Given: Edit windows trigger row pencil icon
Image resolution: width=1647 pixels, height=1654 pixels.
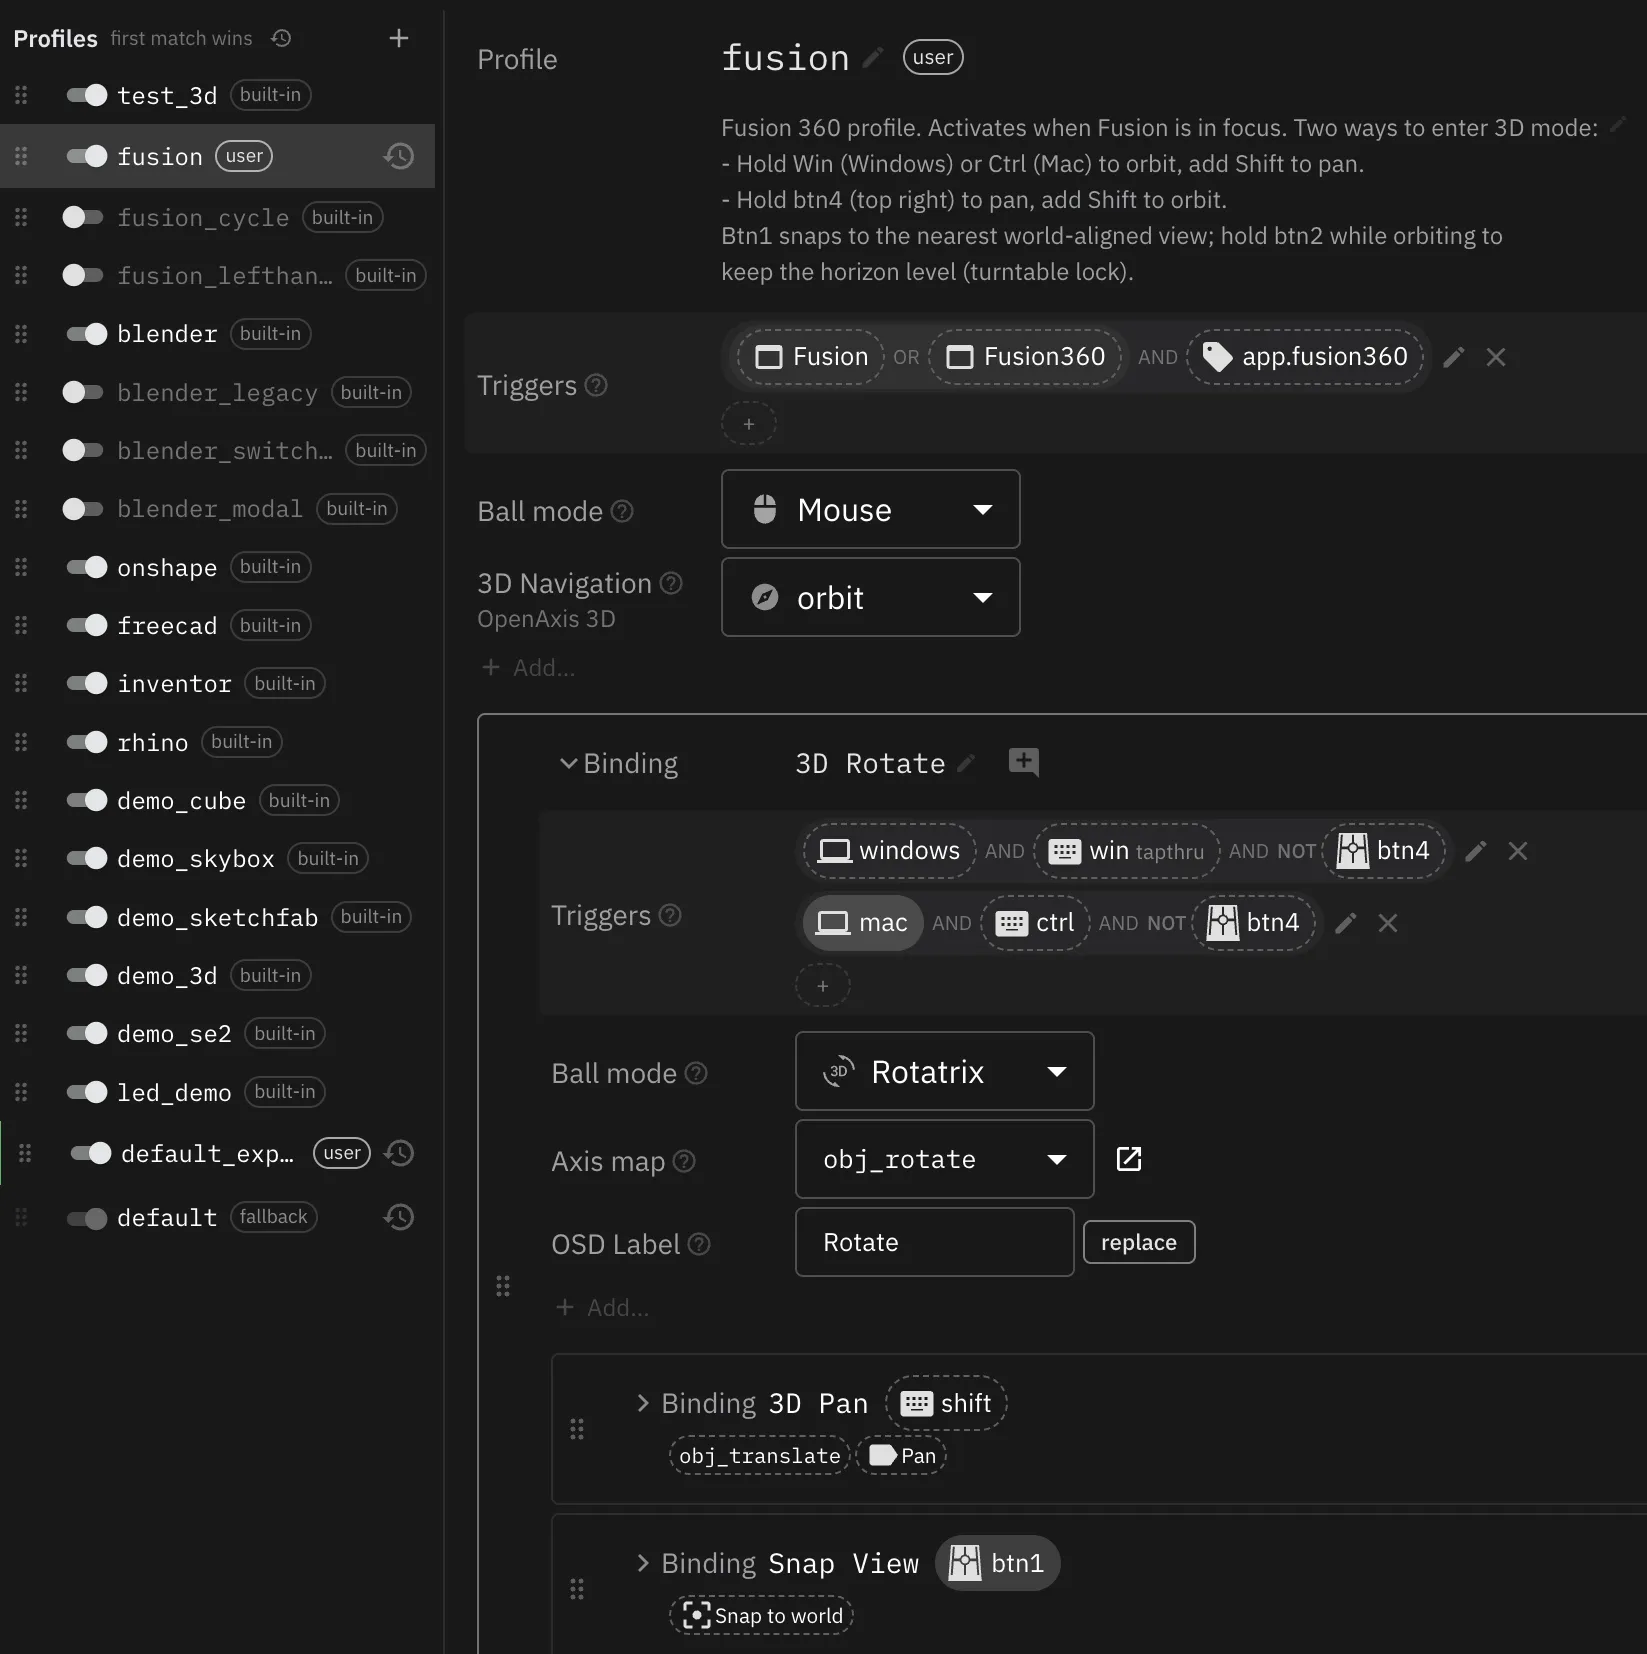Looking at the screenshot, I should (x=1476, y=851).
